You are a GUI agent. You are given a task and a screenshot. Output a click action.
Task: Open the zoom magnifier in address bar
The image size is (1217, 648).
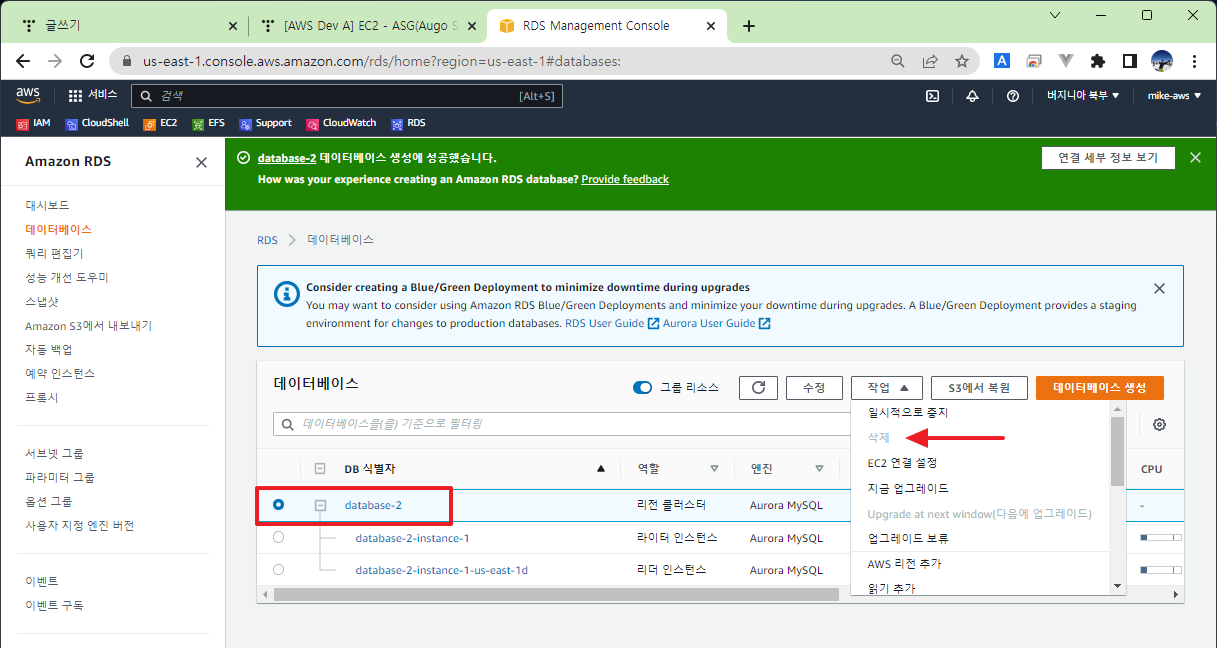(898, 61)
